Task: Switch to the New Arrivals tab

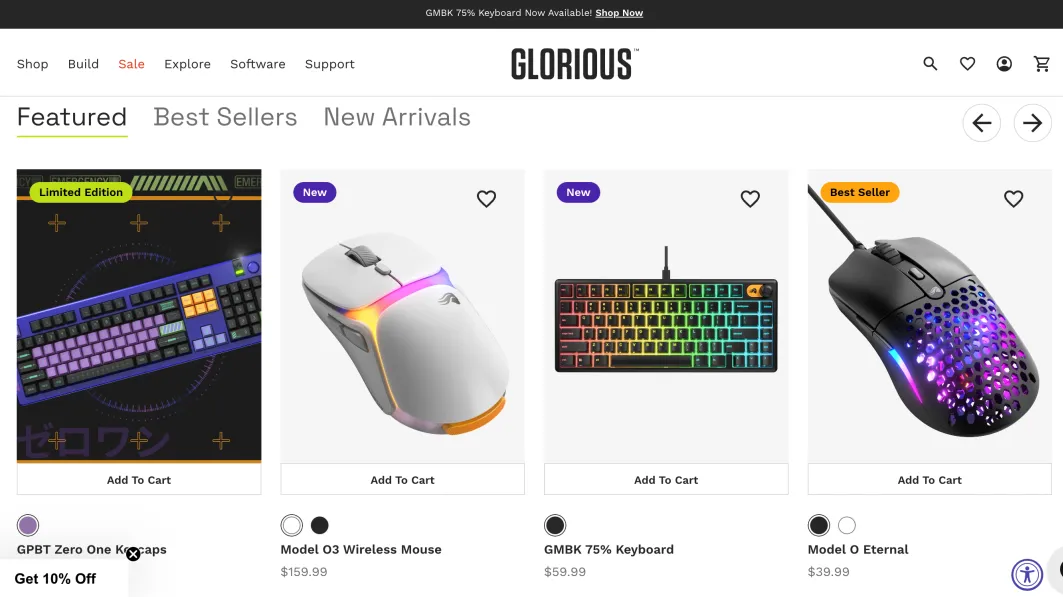Action: tap(397, 117)
